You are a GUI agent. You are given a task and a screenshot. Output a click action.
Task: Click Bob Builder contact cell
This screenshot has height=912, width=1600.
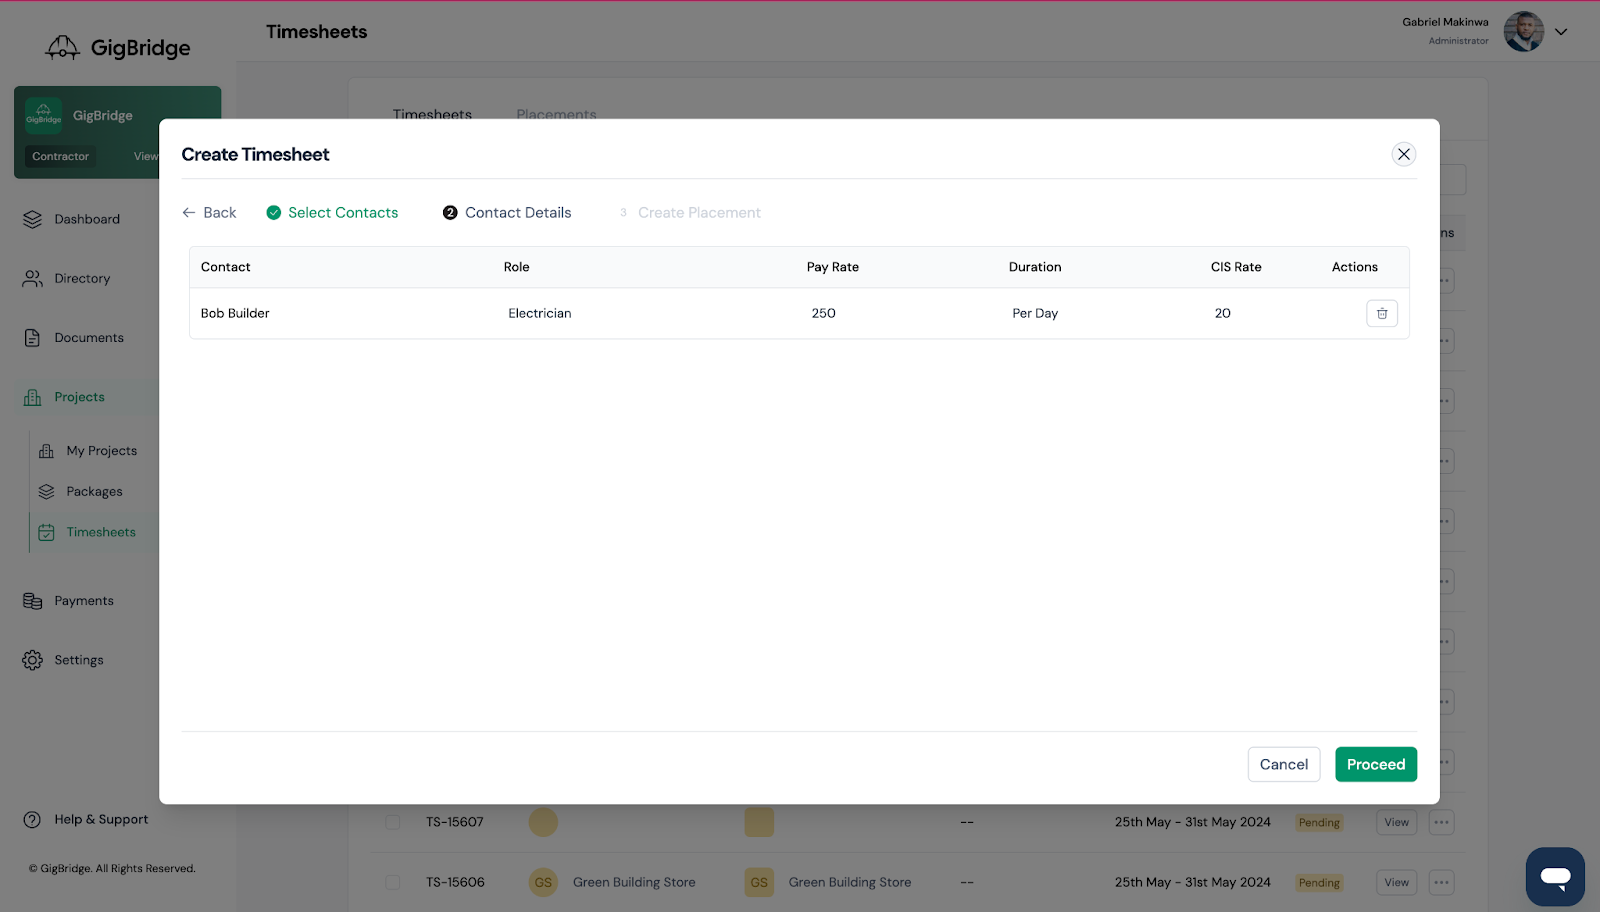[x=235, y=313]
